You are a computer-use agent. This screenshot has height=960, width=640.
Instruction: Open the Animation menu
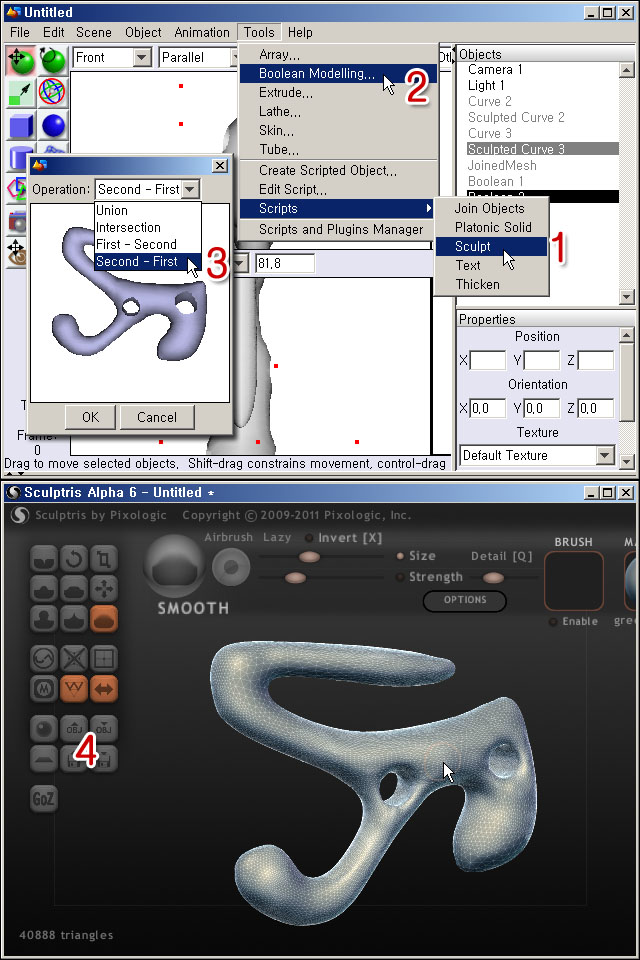(201, 32)
